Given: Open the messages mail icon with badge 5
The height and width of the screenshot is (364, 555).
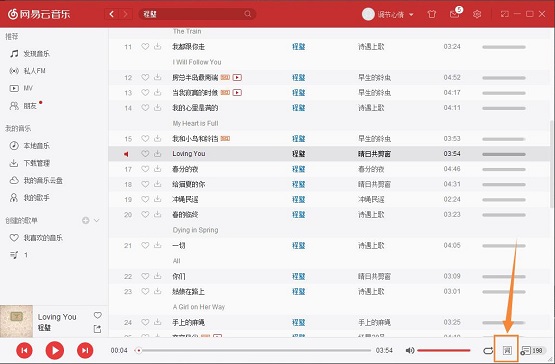Looking at the screenshot, I should tap(454, 14).
